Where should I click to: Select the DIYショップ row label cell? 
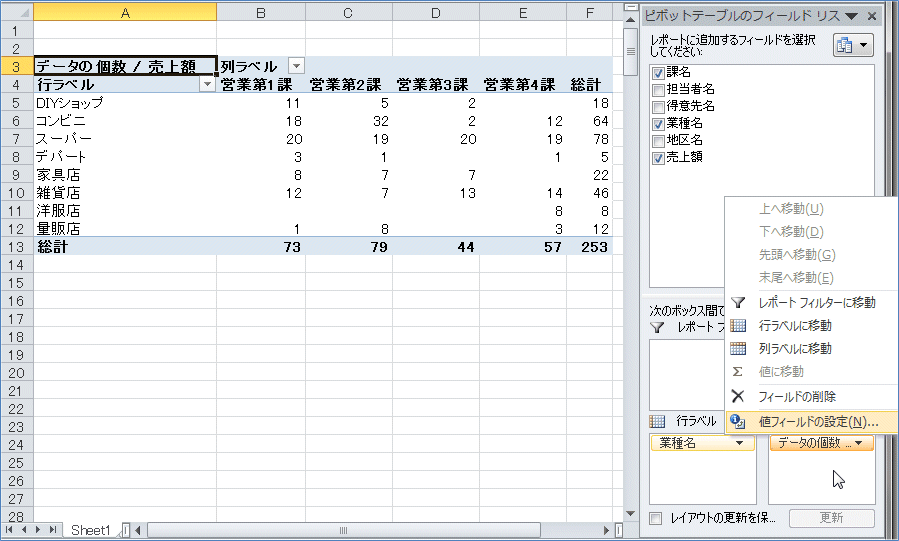pyautogui.click(x=125, y=103)
